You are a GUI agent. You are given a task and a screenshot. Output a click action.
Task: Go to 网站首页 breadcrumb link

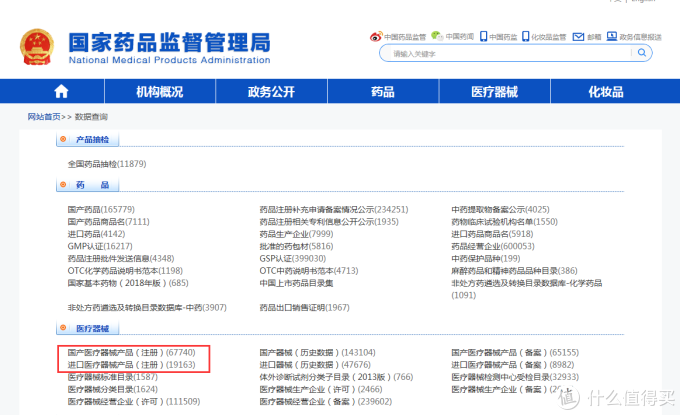(x=44, y=117)
